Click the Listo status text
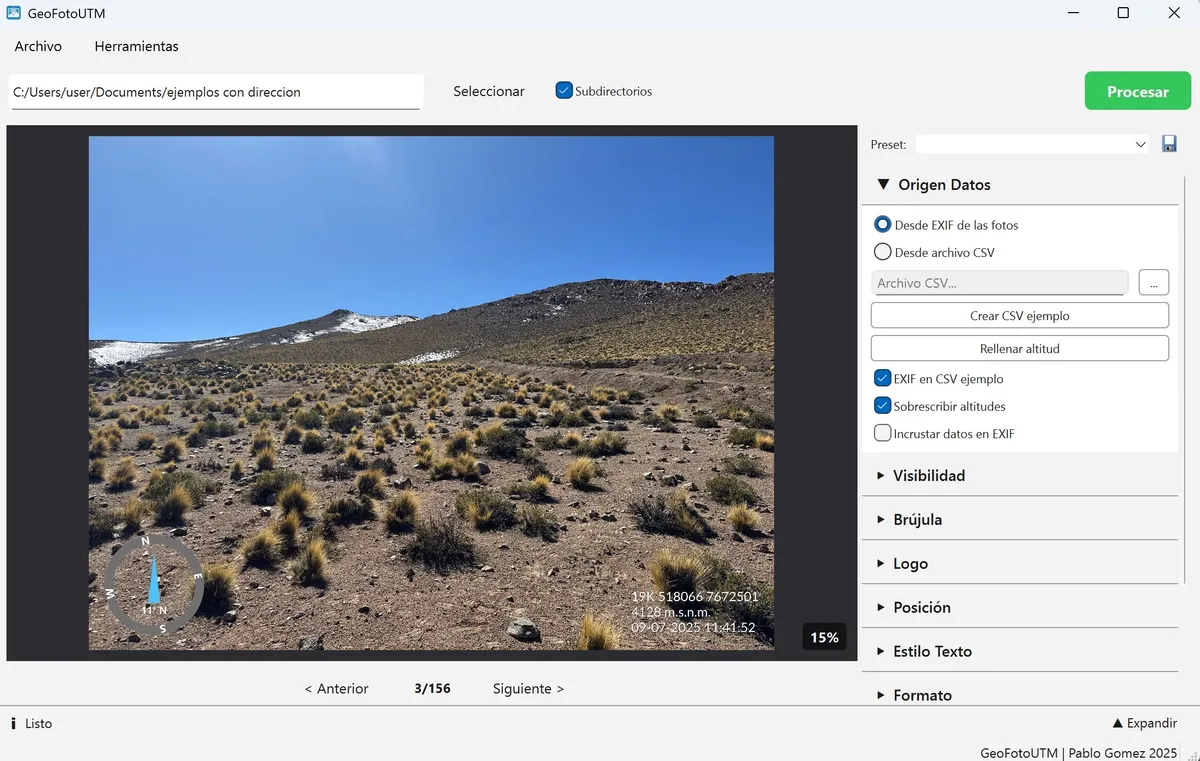Image resolution: width=1200 pixels, height=761 pixels. coord(38,723)
